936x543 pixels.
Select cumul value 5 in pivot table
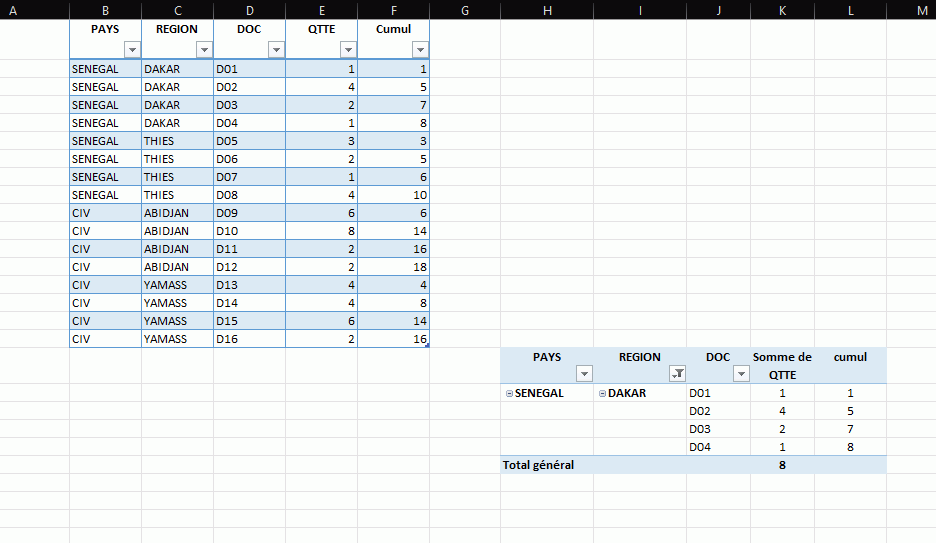(851, 411)
